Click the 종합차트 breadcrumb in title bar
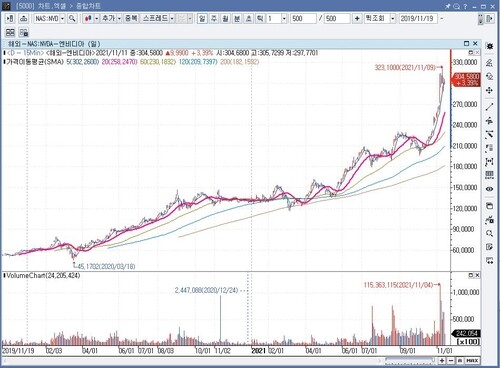 88,6
